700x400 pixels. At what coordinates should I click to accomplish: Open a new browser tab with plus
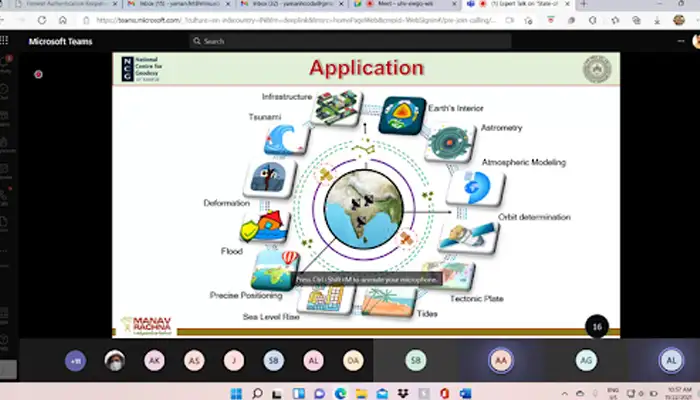pos(583,5)
